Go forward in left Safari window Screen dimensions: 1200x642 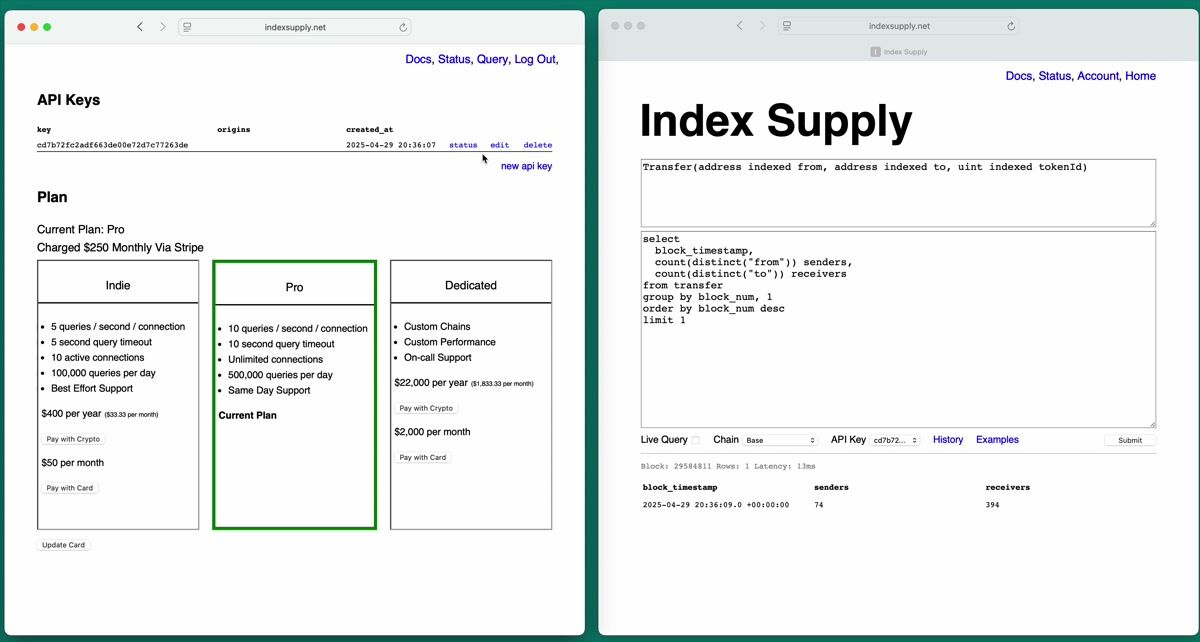(163, 27)
